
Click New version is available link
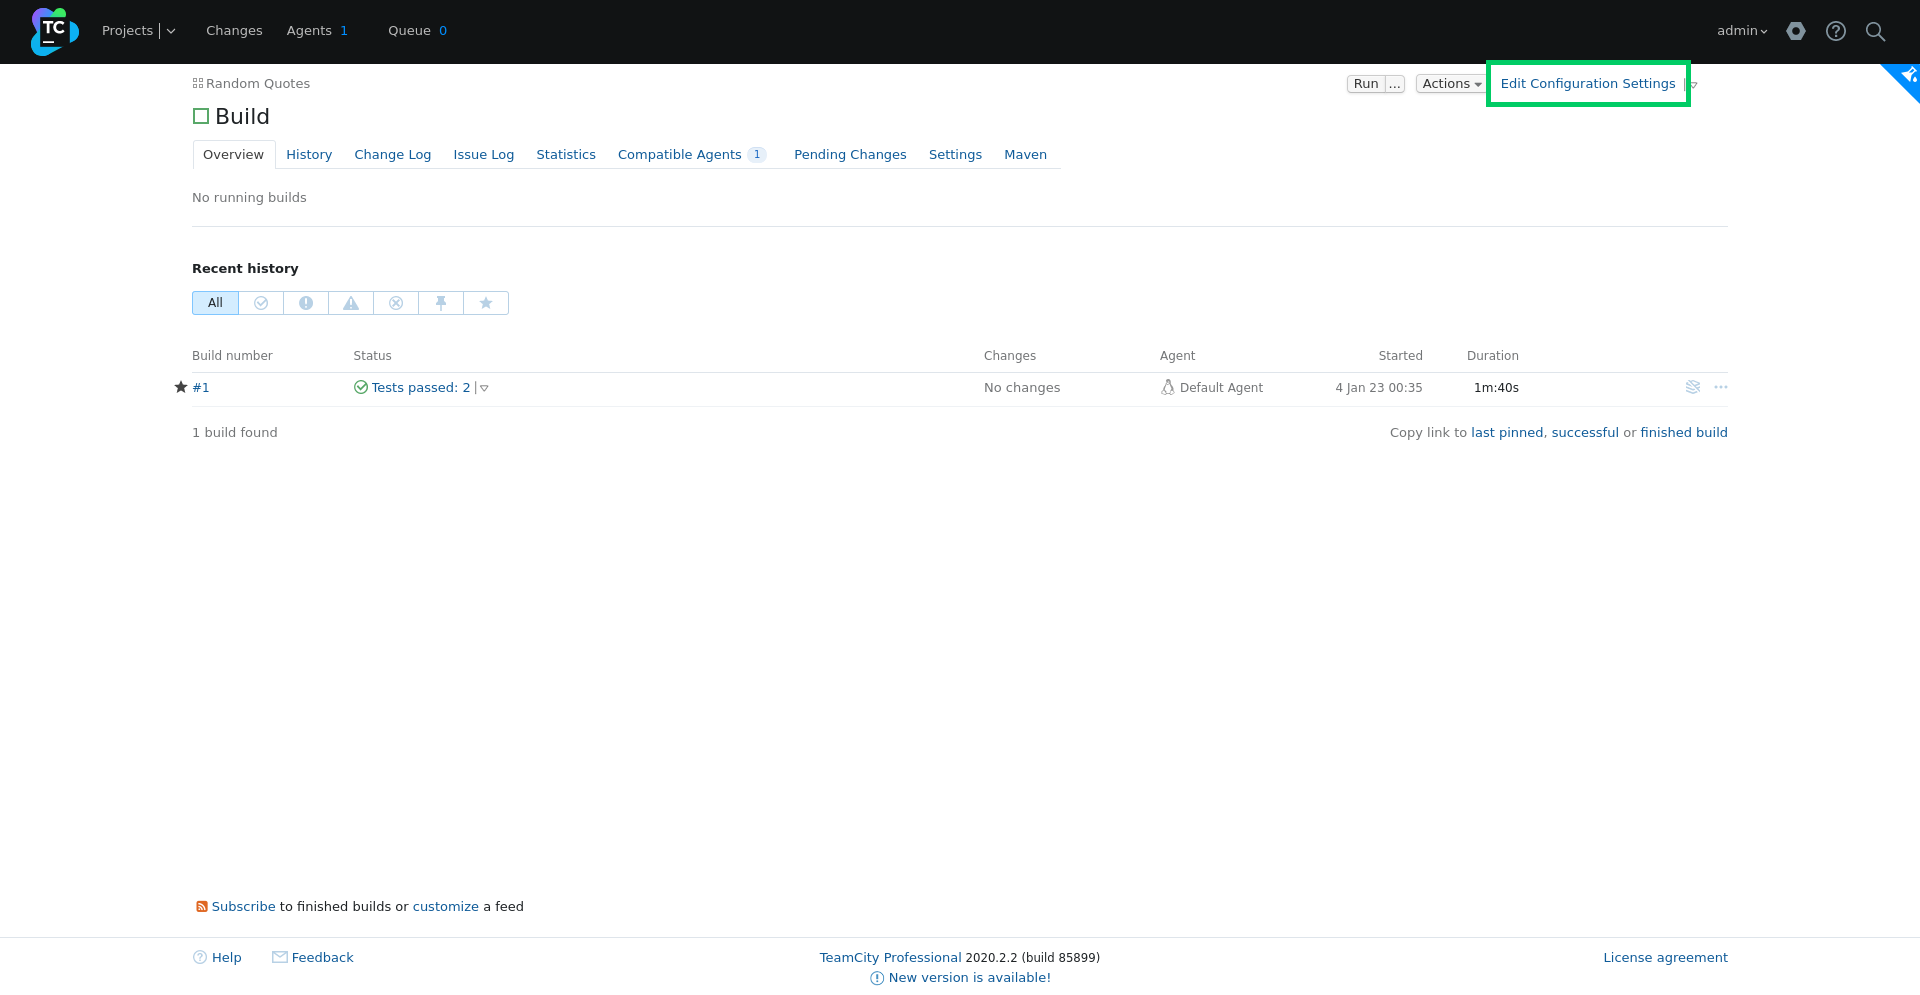point(970,978)
